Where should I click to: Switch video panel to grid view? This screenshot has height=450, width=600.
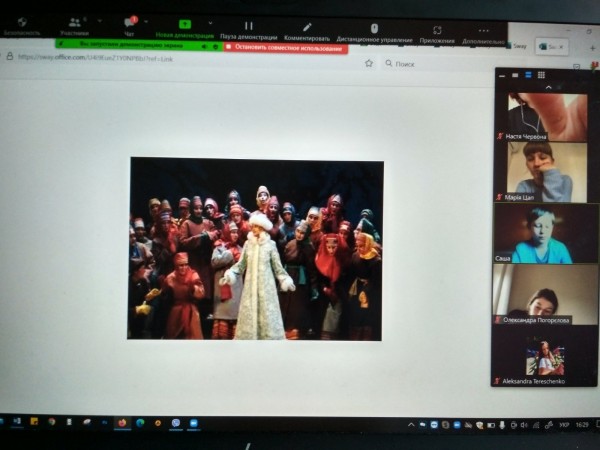(541, 75)
